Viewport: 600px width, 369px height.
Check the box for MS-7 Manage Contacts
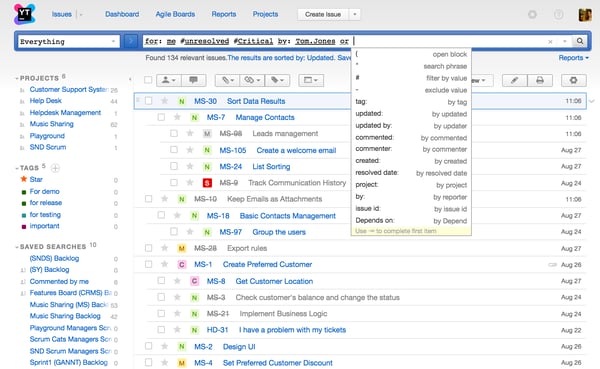pos(161,117)
